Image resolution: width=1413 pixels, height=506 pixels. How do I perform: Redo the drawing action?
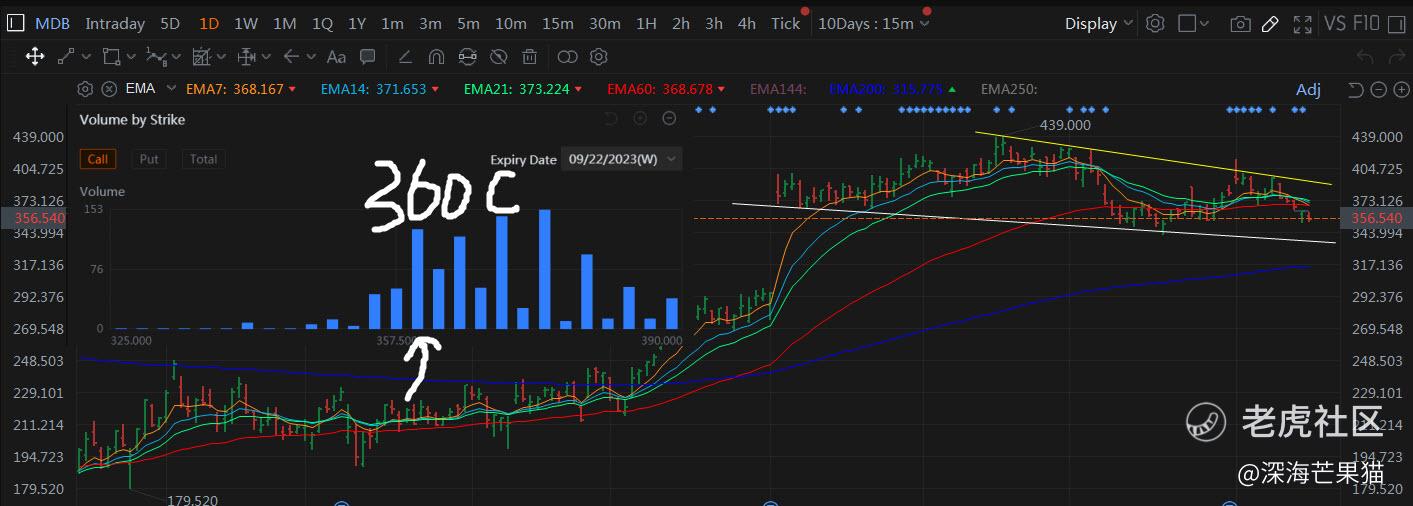(x=1395, y=57)
